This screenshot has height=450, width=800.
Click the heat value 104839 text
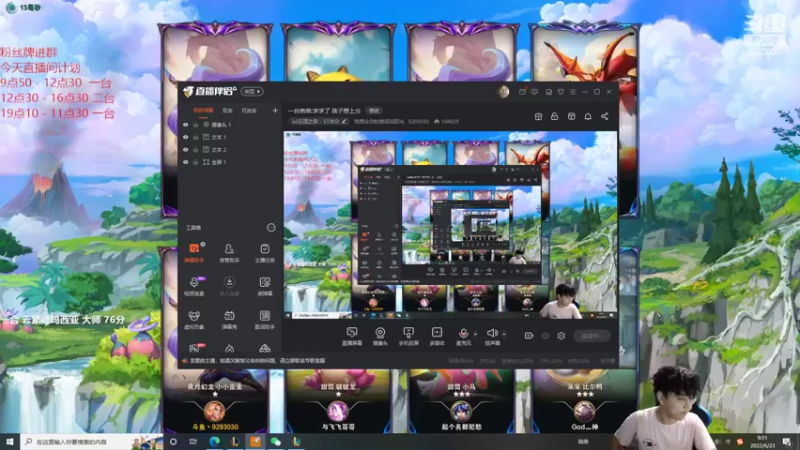(x=450, y=121)
